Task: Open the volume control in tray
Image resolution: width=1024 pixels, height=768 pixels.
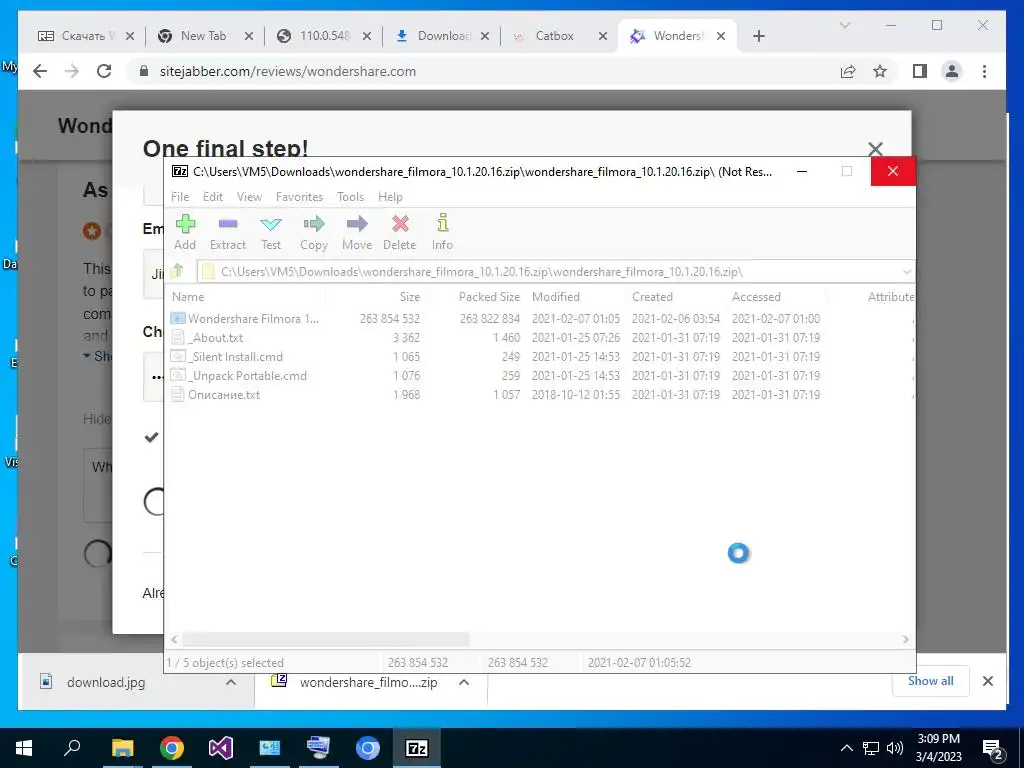Action: coord(895,748)
